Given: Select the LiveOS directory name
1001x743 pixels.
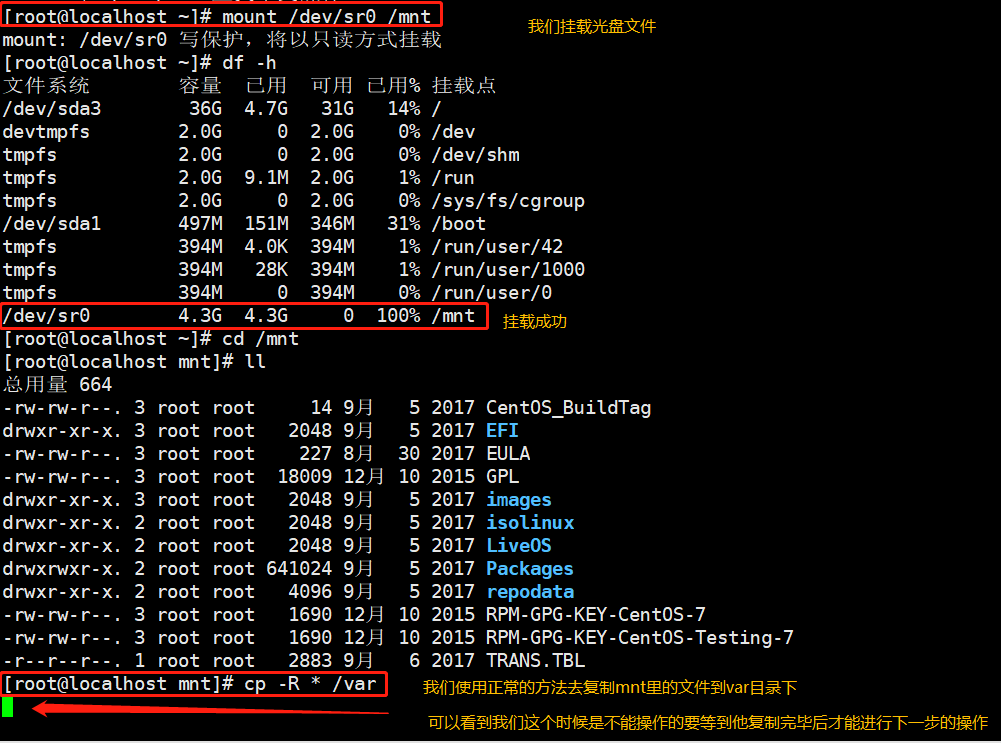Looking at the screenshot, I should [519, 545].
